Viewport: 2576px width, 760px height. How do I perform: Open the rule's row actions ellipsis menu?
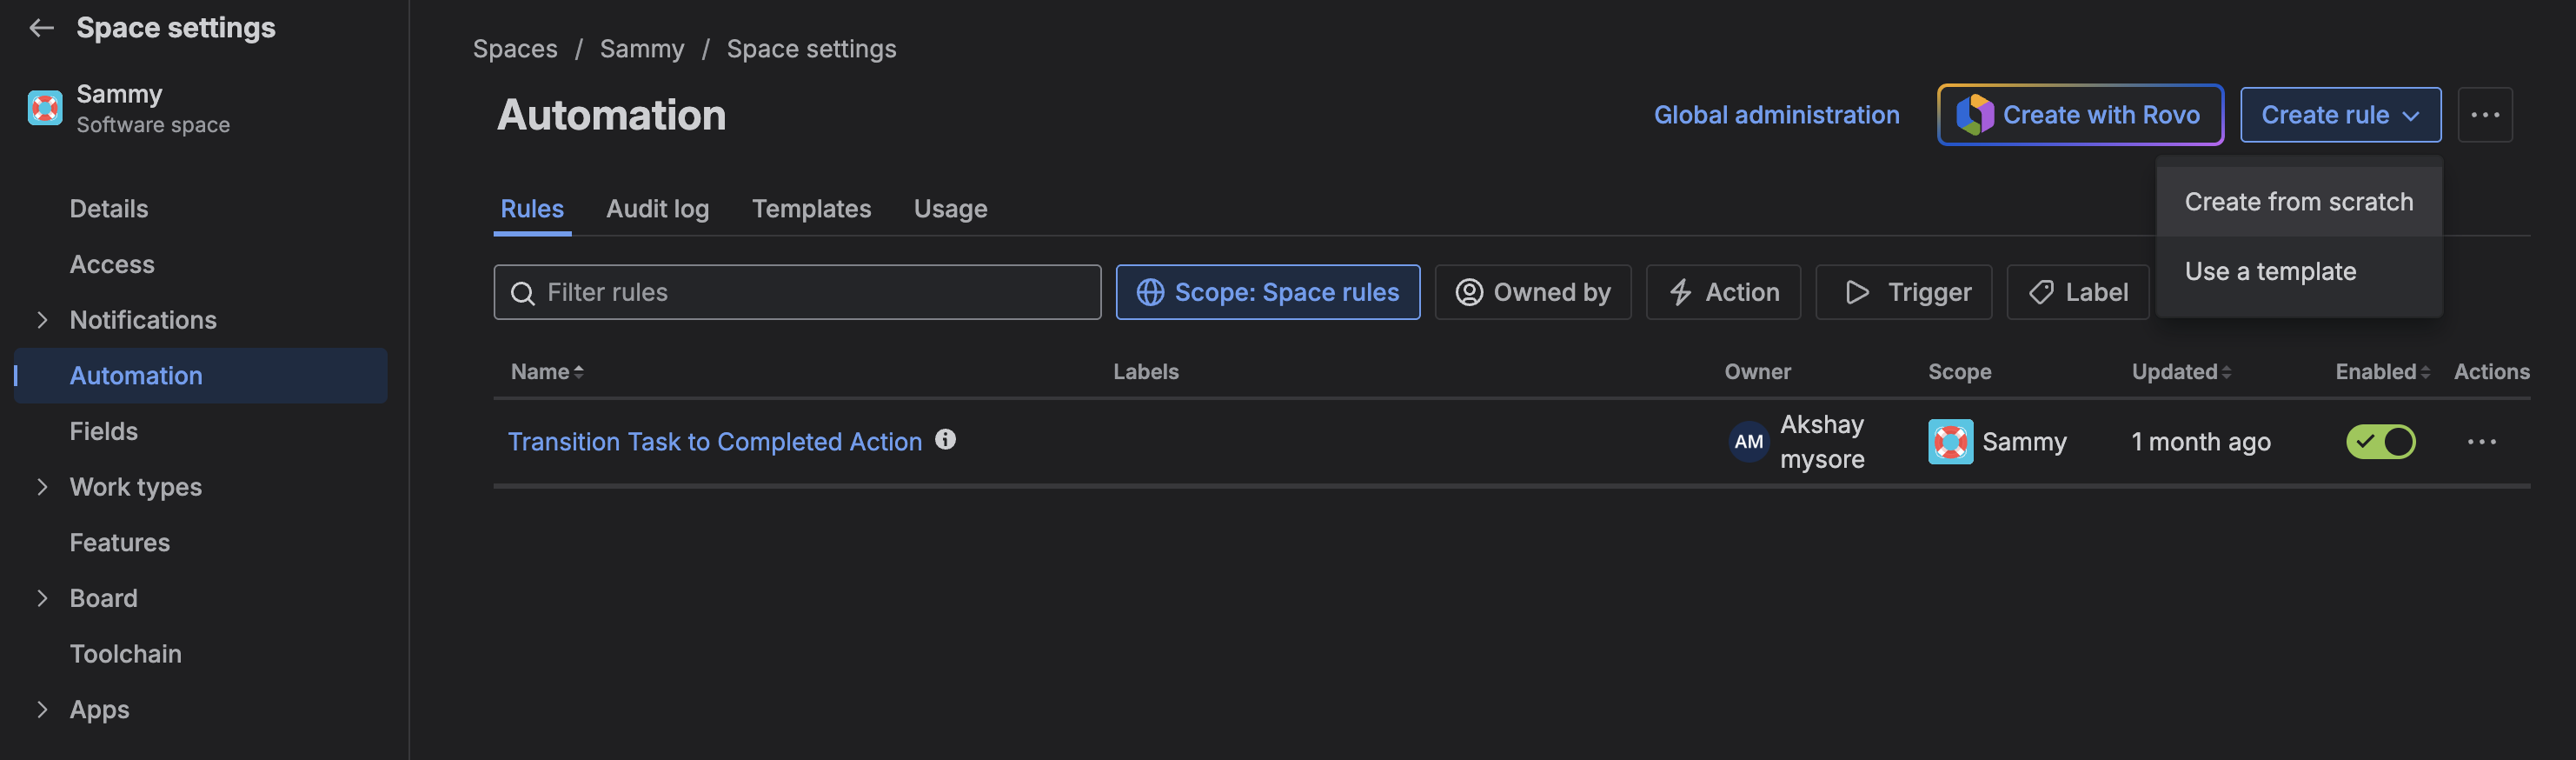[x=2481, y=442]
